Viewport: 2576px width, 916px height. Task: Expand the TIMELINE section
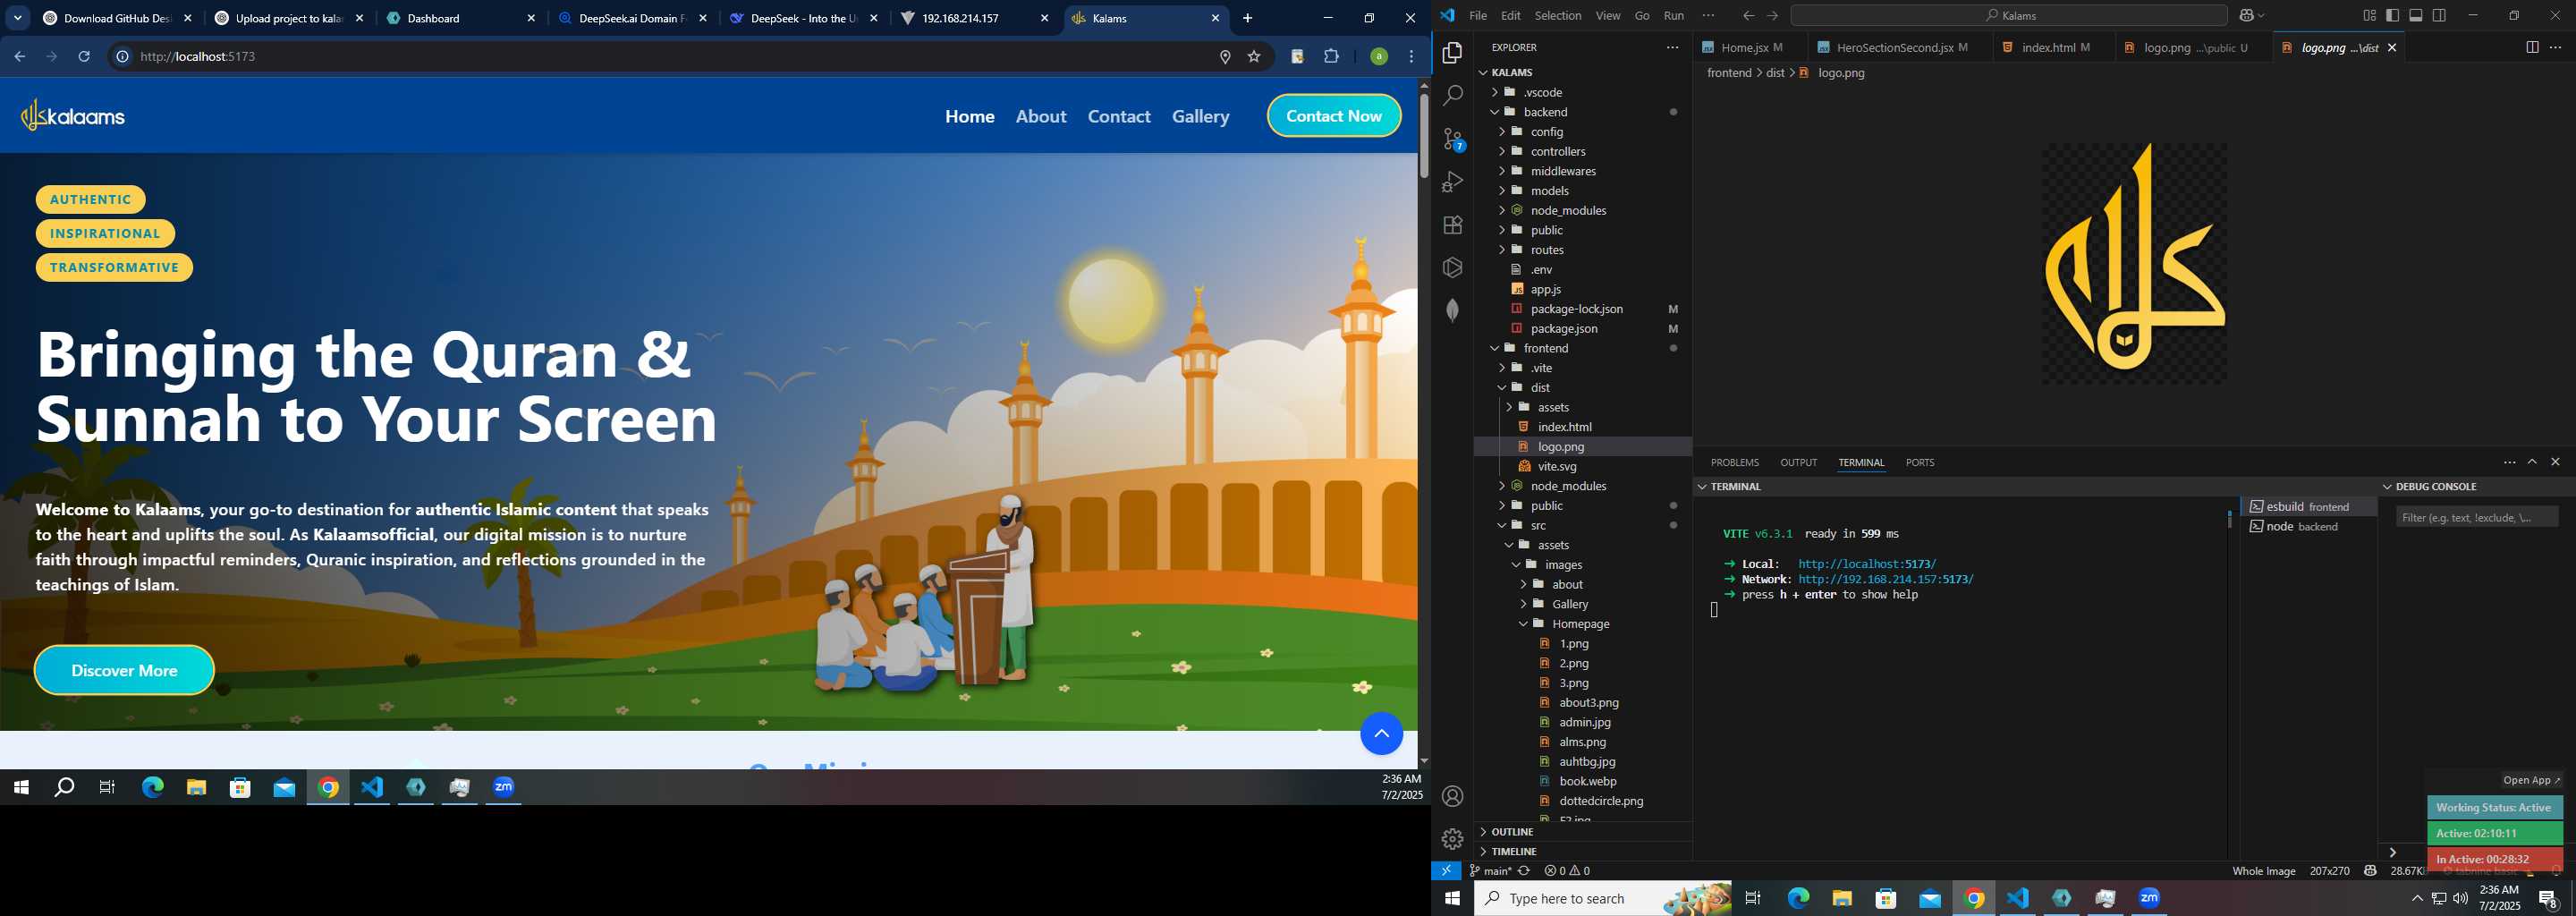pyautogui.click(x=1584, y=852)
